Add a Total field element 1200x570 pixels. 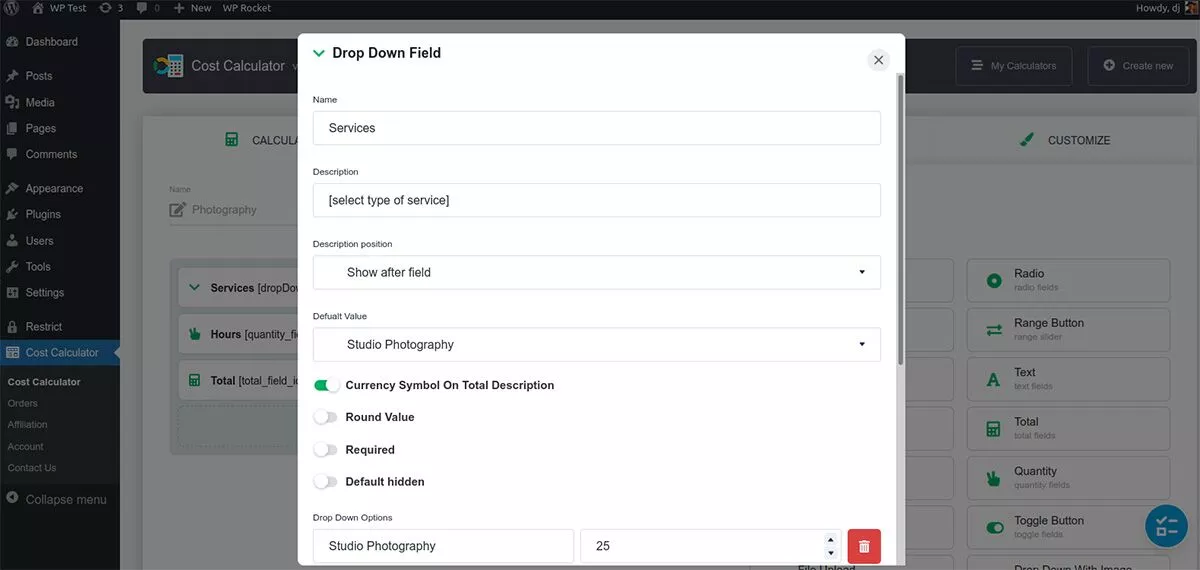click(1068, 428)
